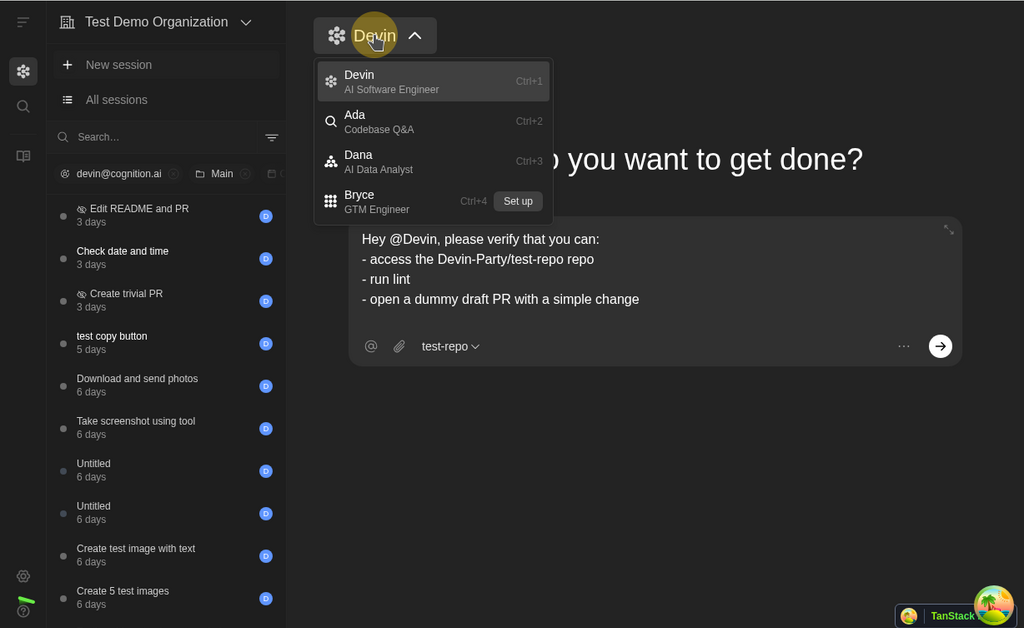The height and width of the screenshot is (628, 1024).
Task: Select Devin AI Software Engineer from the menu
Action: (434, 82)
